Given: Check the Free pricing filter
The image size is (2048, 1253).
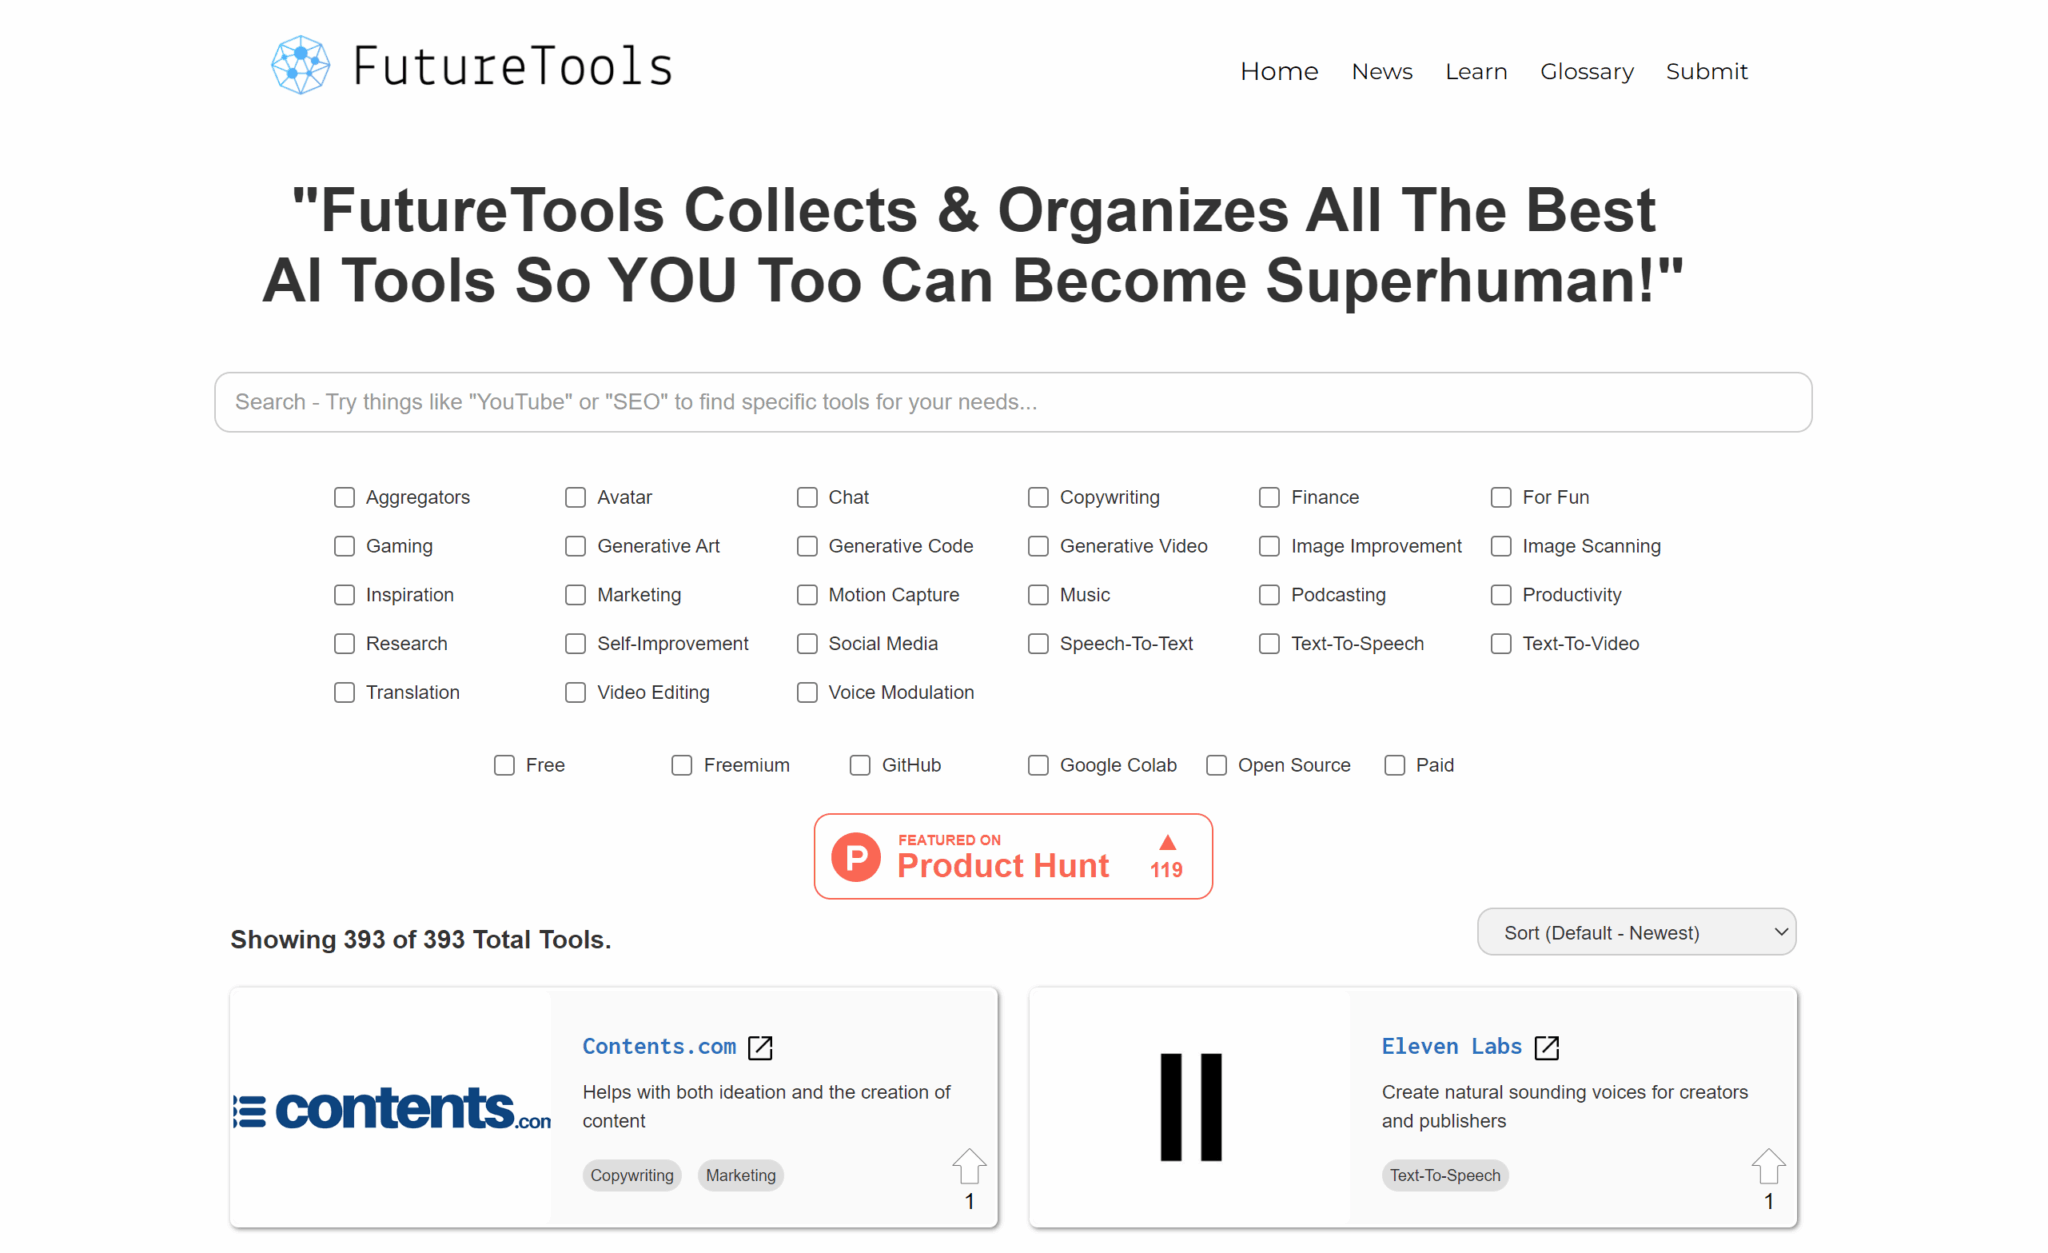Looking at the screenshot, I should (x=504, y=765).
